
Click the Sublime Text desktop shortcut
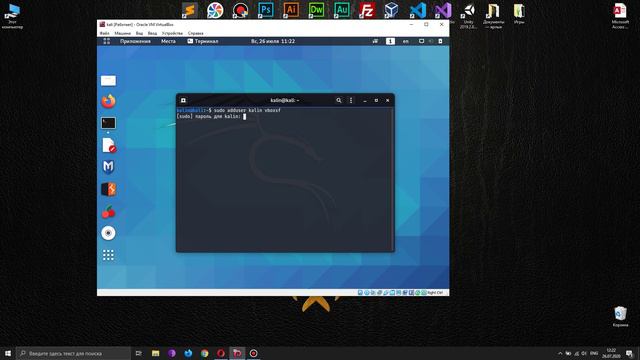(190, 10)
